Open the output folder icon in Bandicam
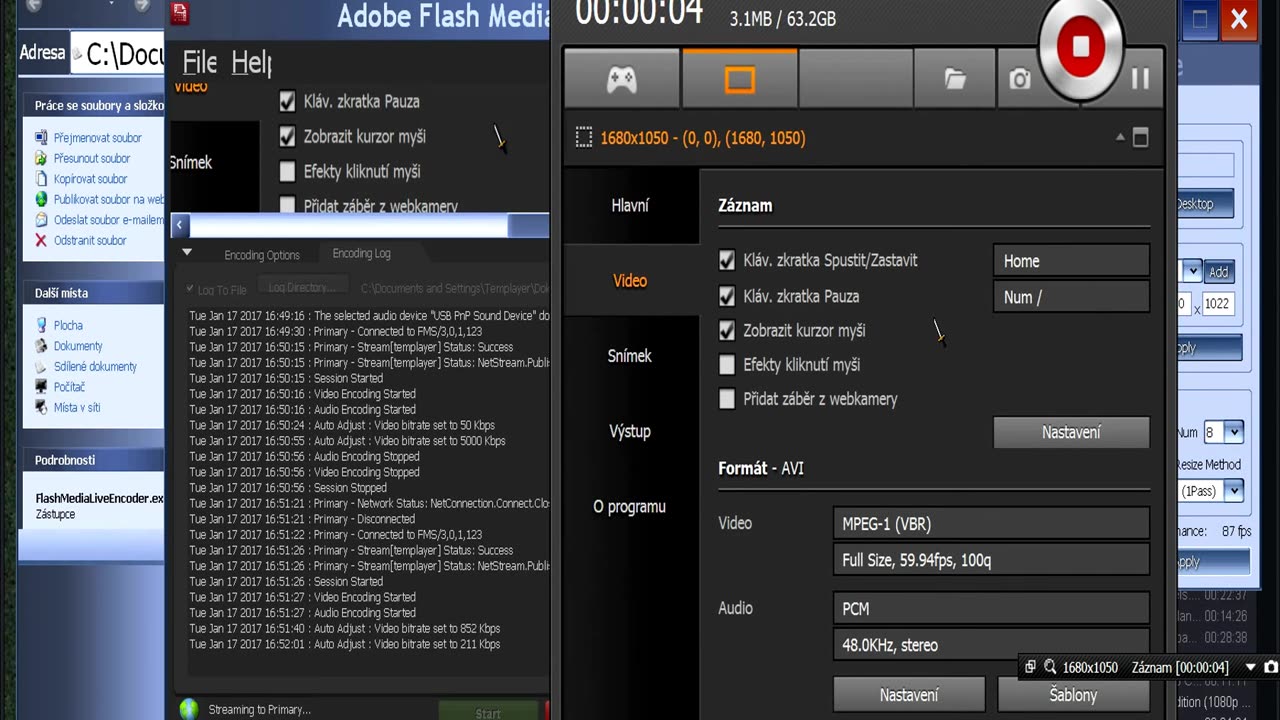The image size is (1280, 720). click(955, 79)
